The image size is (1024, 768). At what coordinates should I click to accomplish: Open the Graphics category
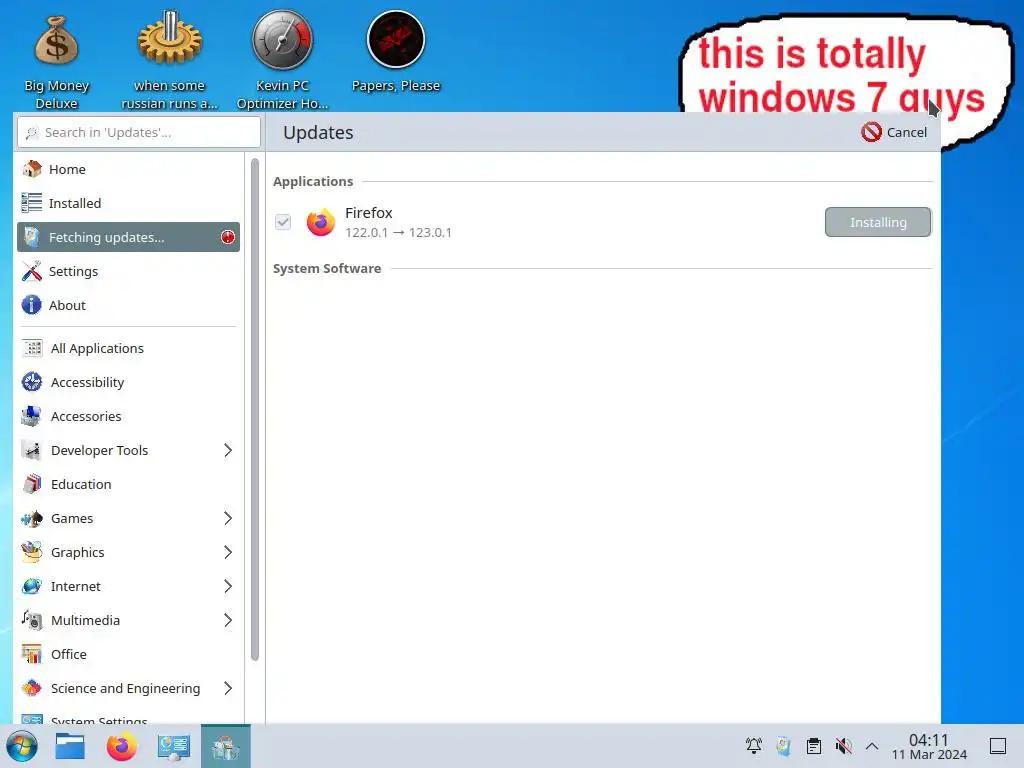(x=128, y=552)
